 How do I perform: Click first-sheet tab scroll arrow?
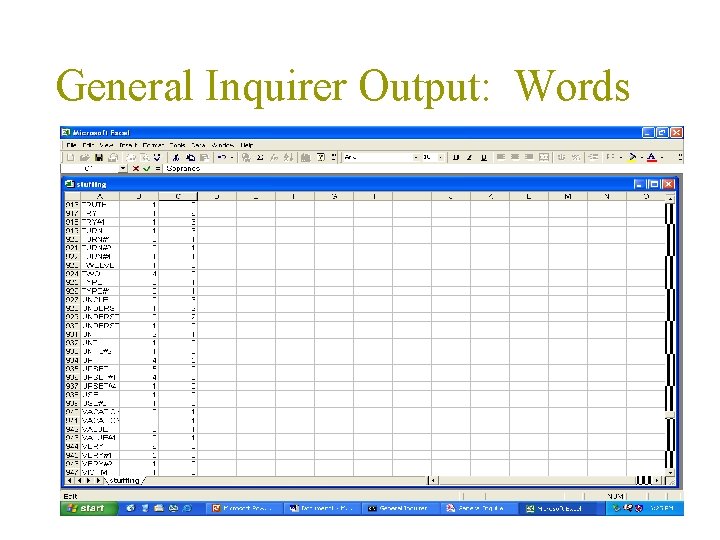[69, 481]
